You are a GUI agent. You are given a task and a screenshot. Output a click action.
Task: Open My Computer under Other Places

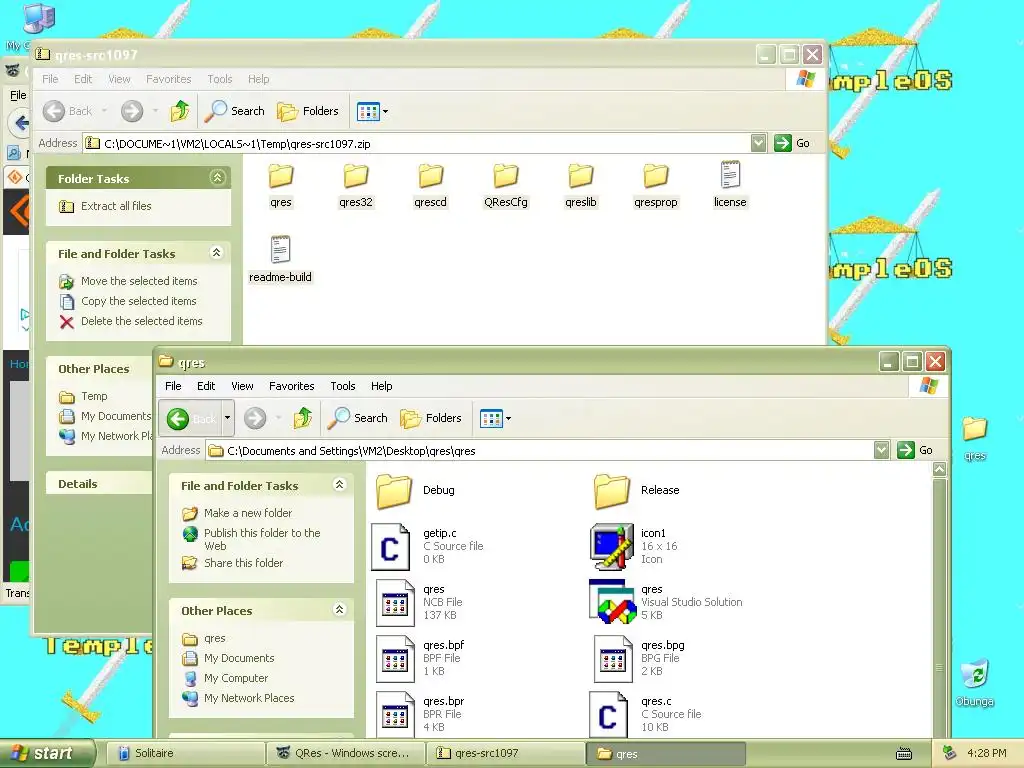[236, 679]
